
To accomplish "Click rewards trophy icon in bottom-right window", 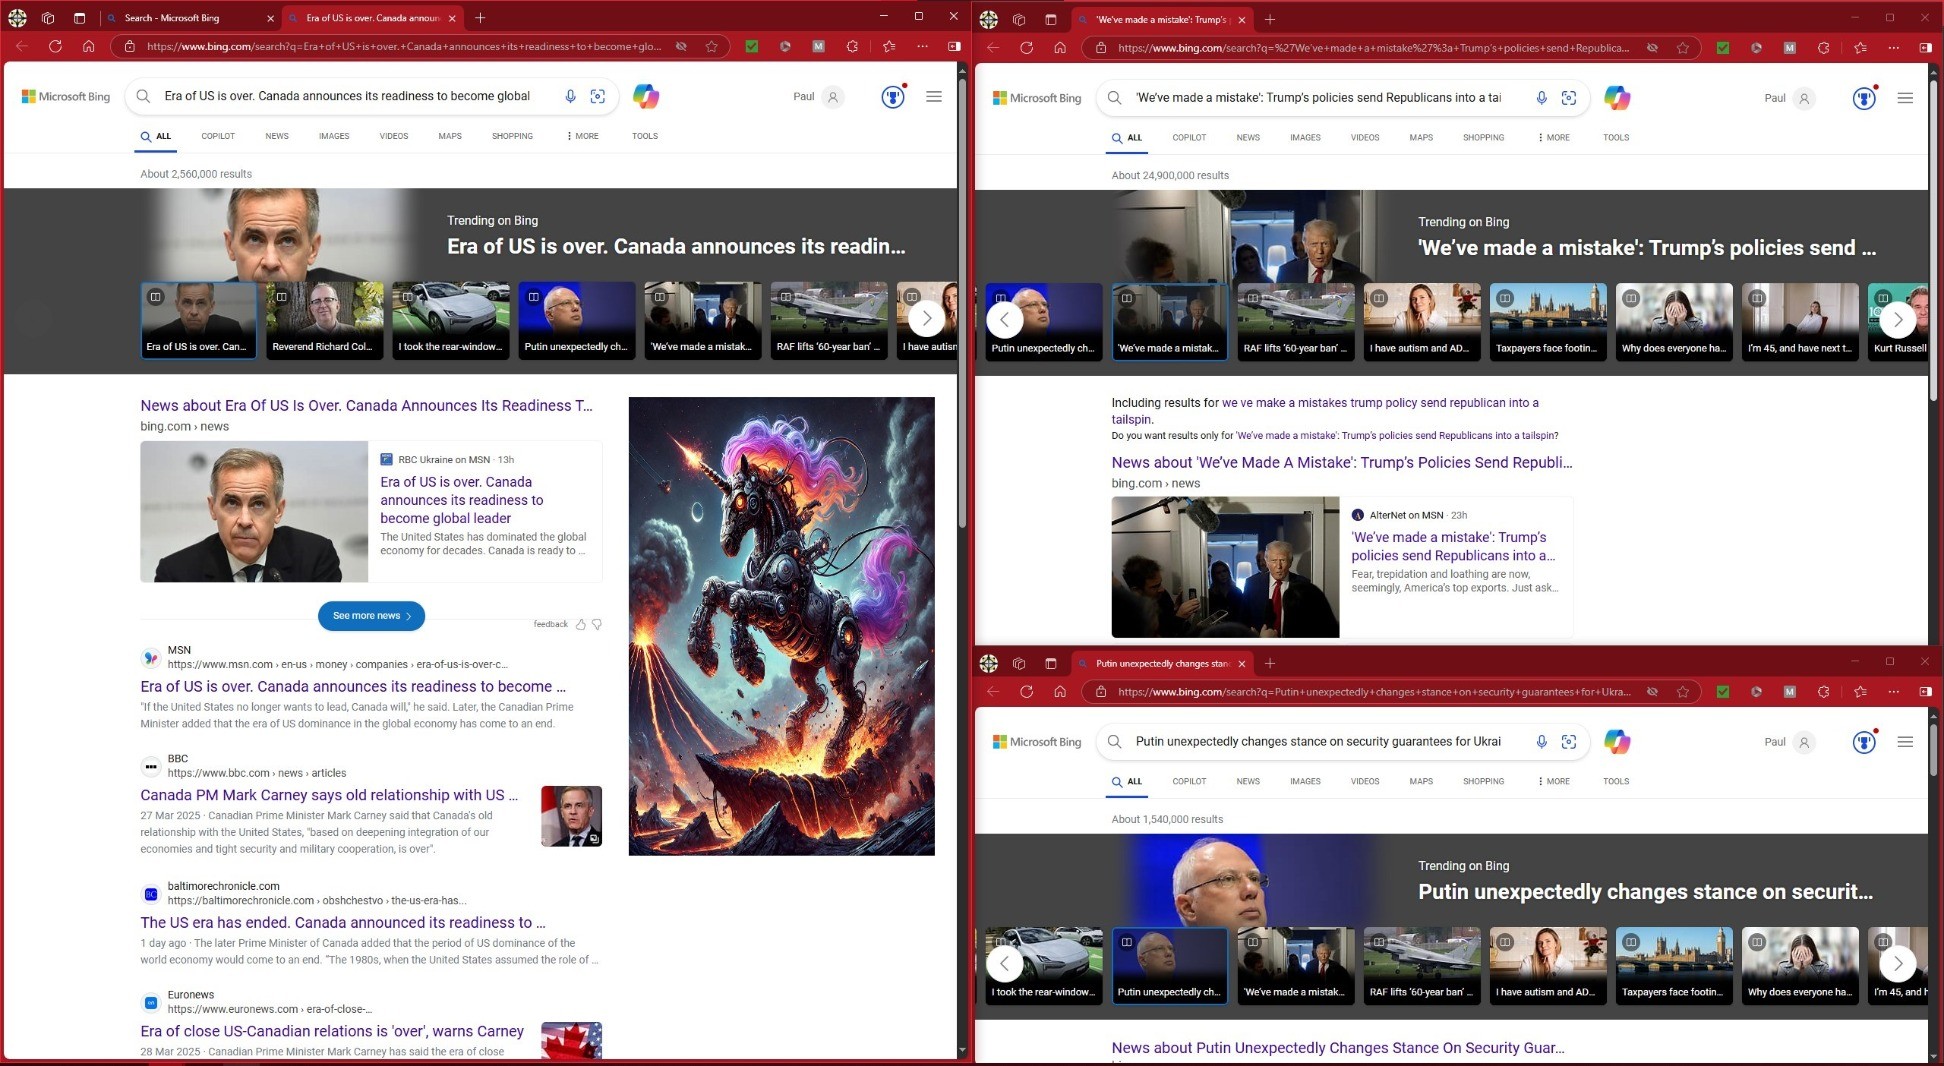I will click(1864, 742).
